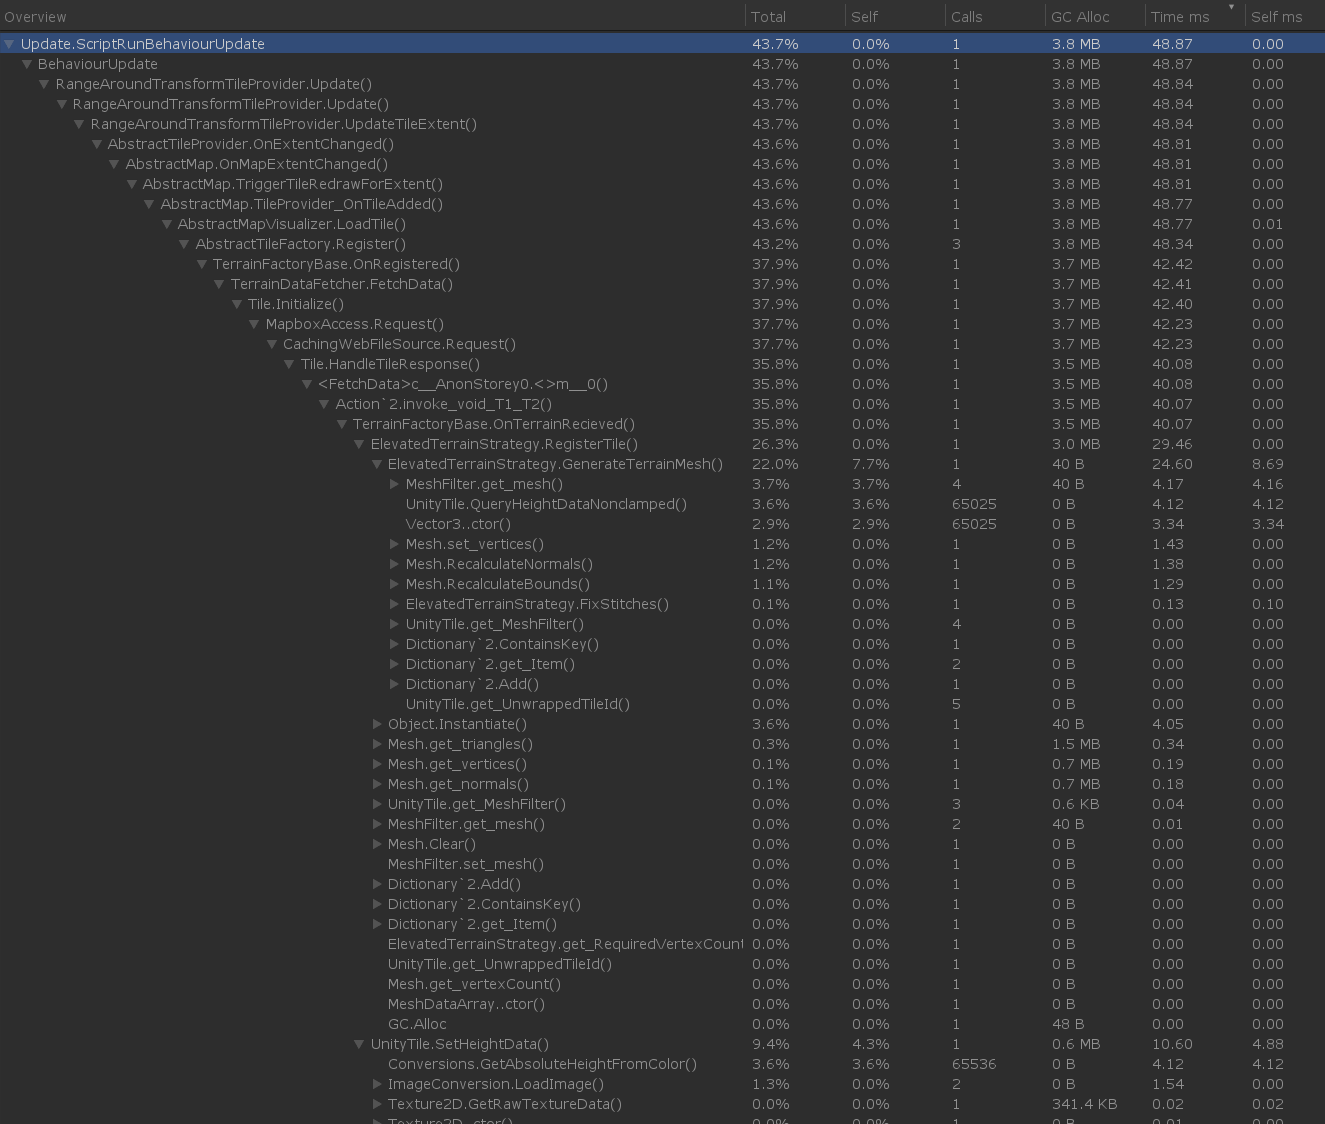Expand Mesh.RecalculateNormals() details
Screen dimensions: 1325x1124
click(x=393, y=564)
